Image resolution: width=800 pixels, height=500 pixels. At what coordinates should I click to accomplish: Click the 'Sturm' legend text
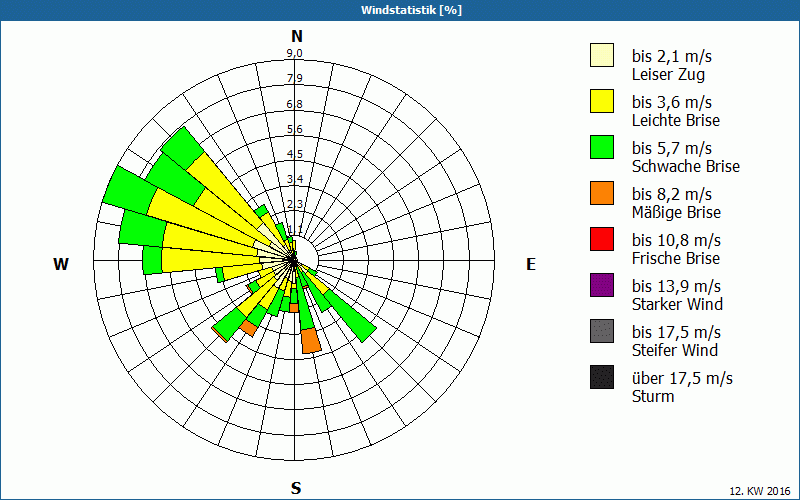653,396
